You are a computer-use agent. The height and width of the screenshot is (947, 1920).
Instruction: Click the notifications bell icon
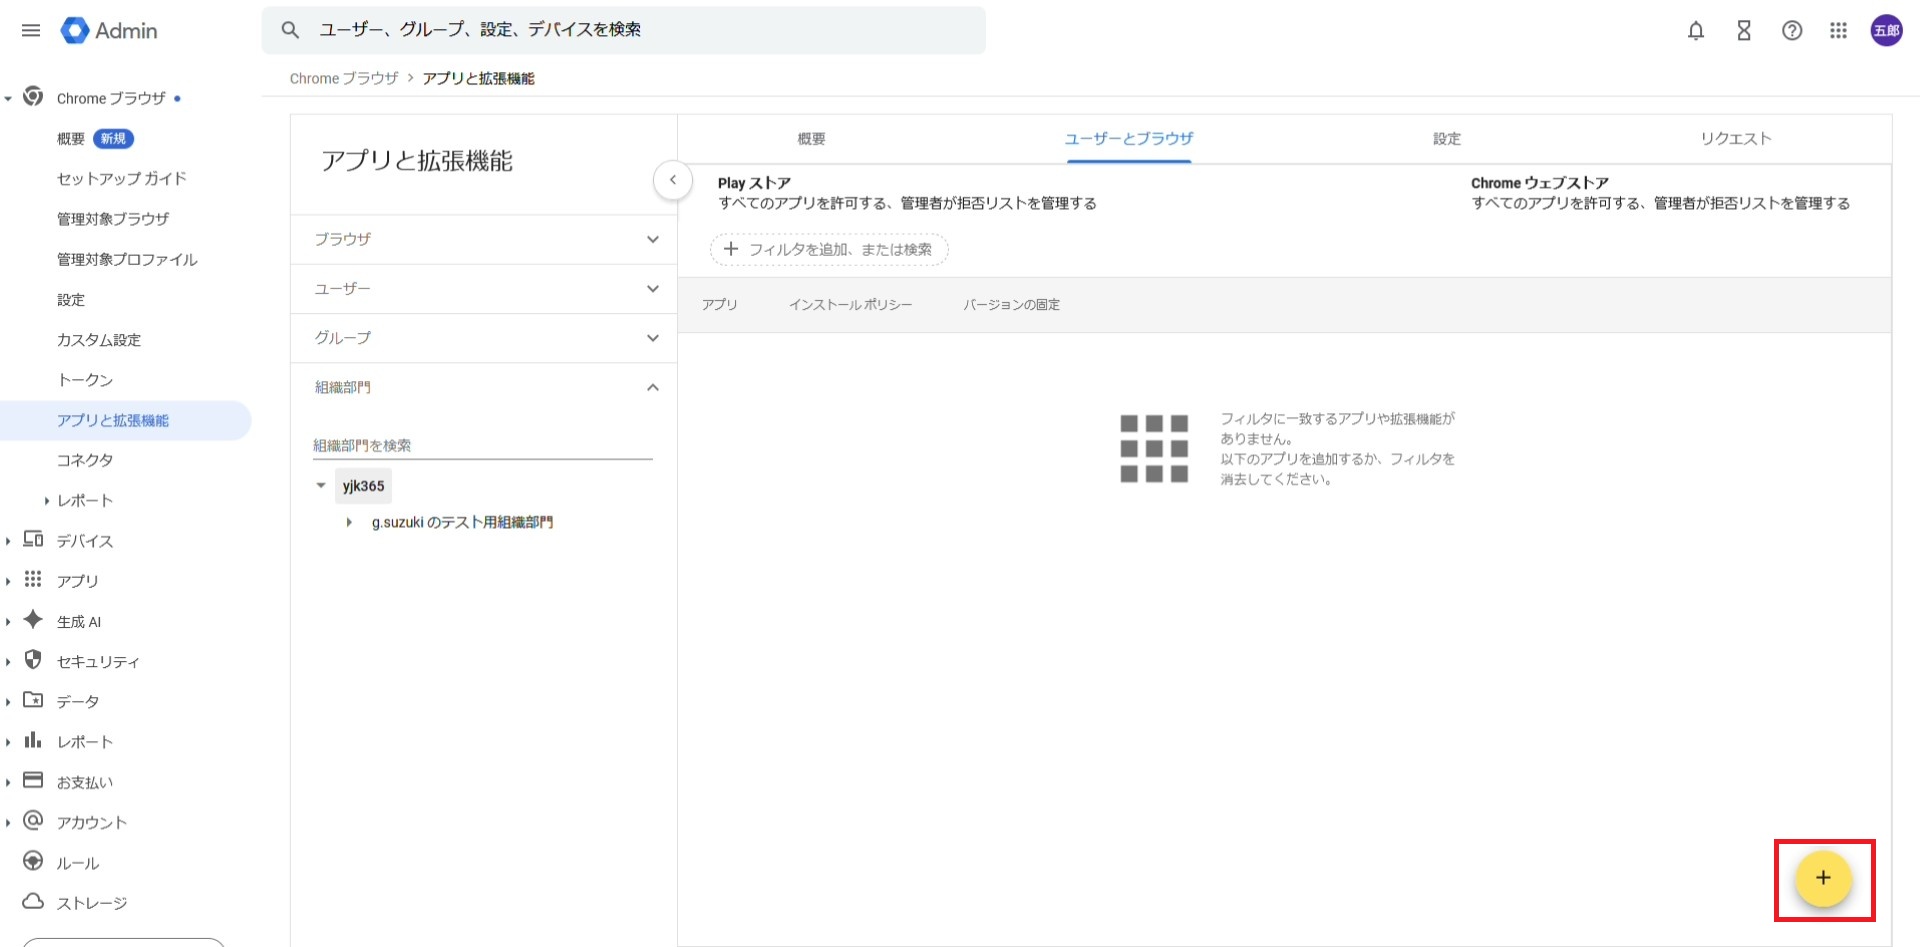coord(1695,31)
